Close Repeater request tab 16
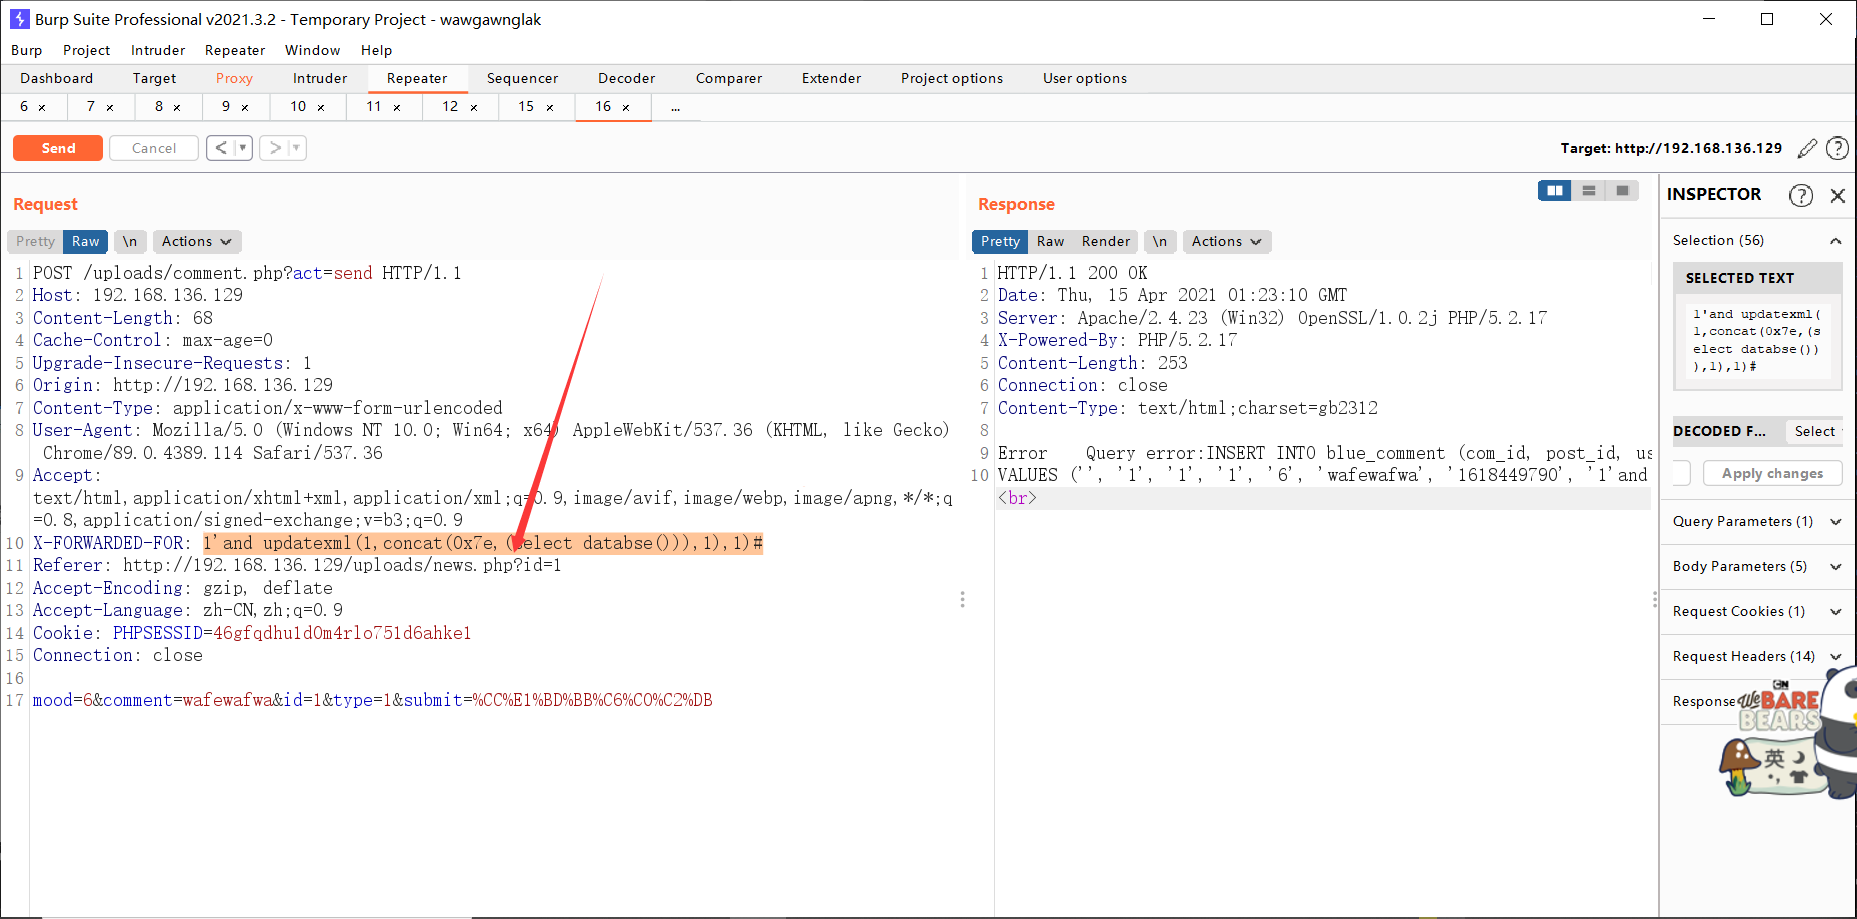 [626, 107]
